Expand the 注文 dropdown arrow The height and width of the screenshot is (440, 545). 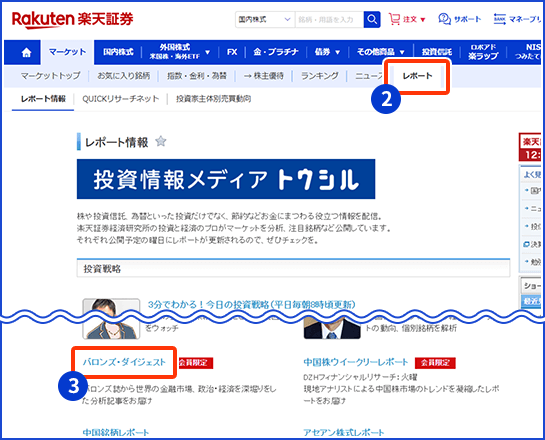click(x=423, y=20)
